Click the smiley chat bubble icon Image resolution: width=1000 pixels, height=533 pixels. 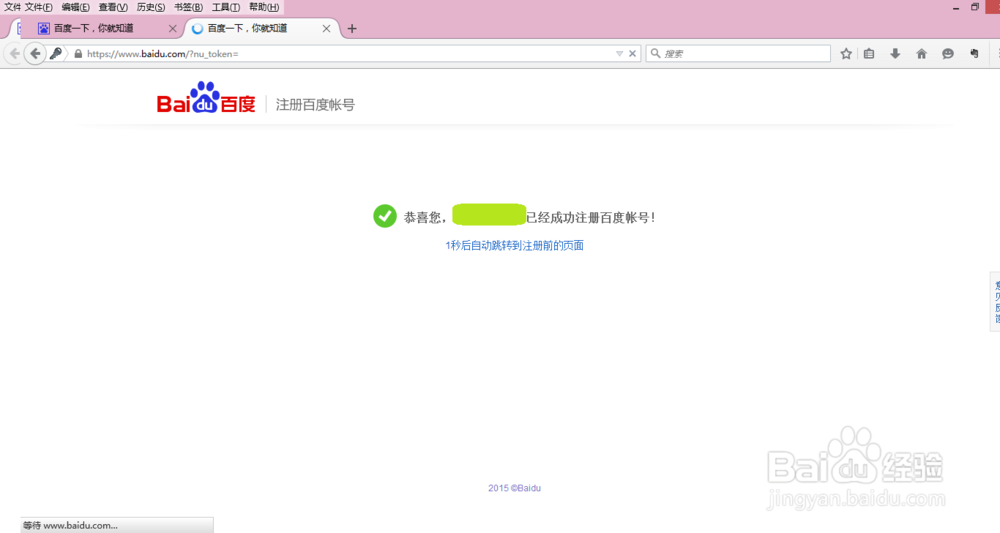click(x=948, y=54)
